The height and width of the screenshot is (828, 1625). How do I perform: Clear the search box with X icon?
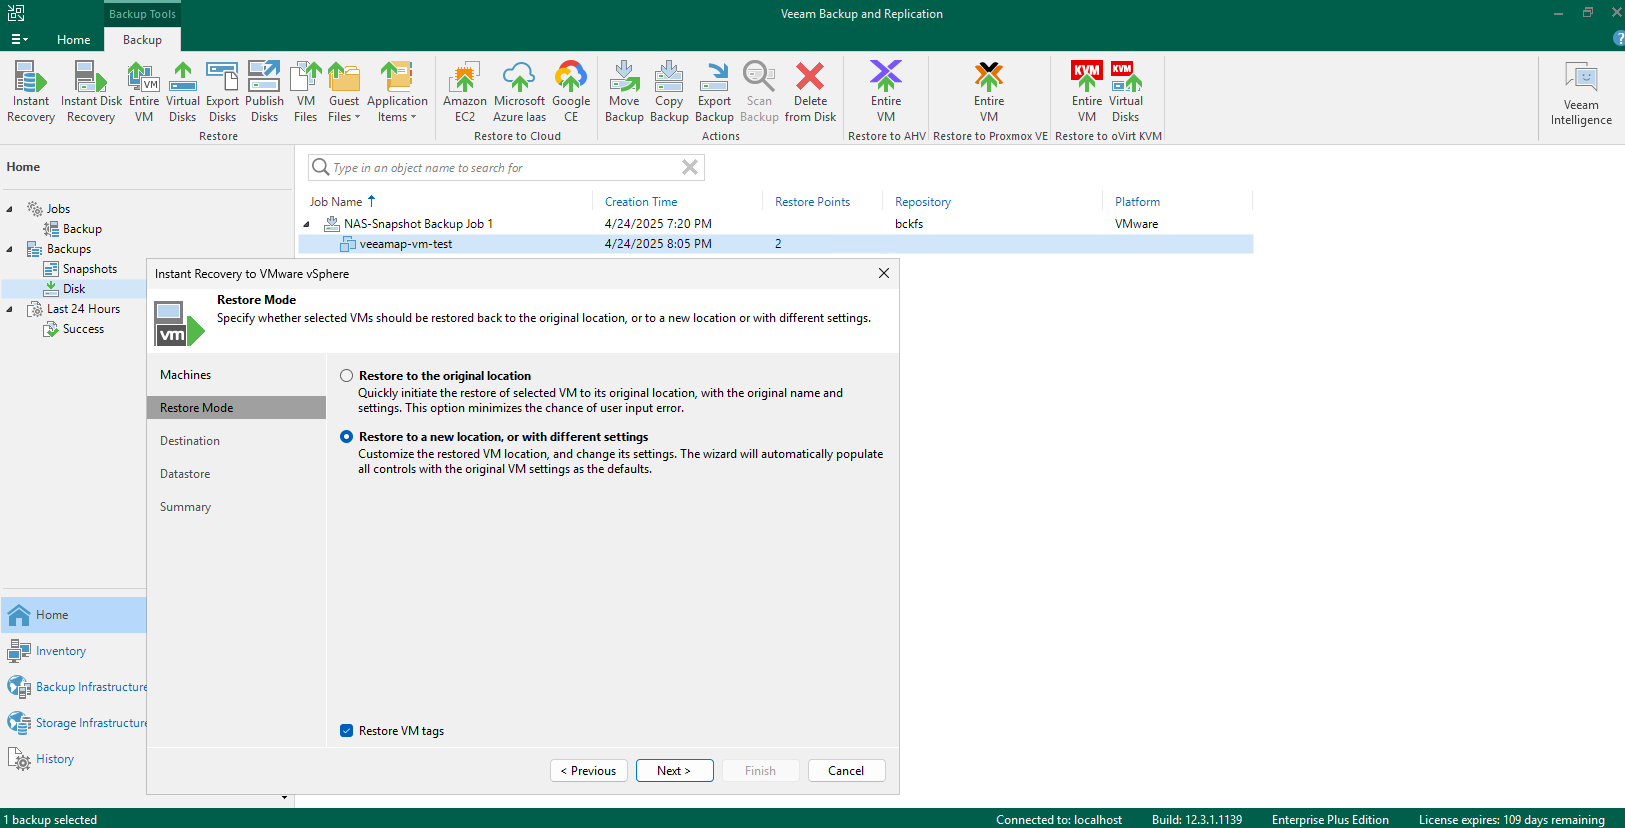(690, 167)
